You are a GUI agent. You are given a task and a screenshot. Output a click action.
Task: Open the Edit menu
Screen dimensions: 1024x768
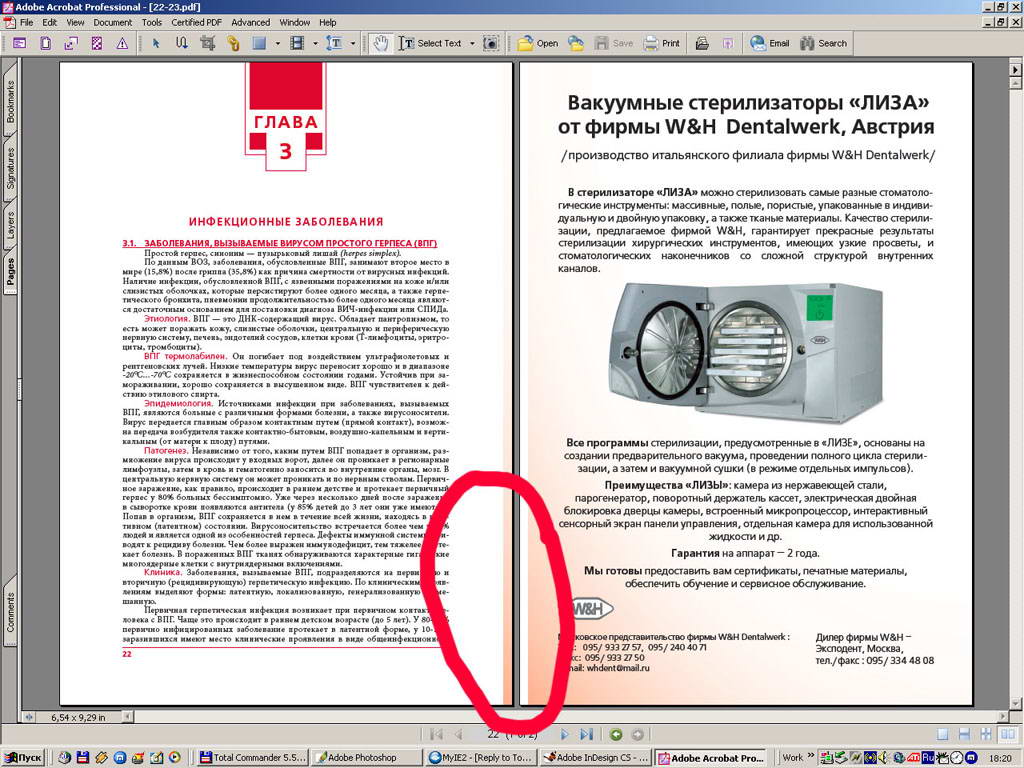[50, 22]
